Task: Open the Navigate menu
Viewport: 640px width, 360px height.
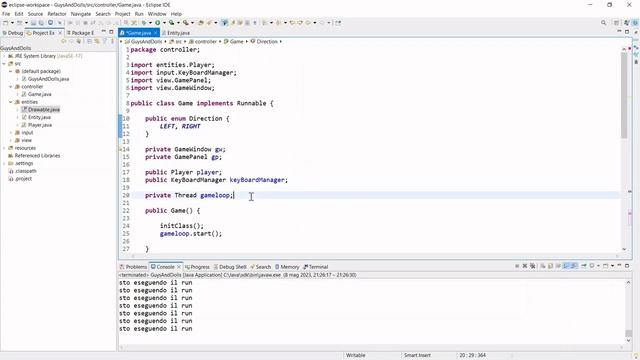Action: click(x=81, y=14)
